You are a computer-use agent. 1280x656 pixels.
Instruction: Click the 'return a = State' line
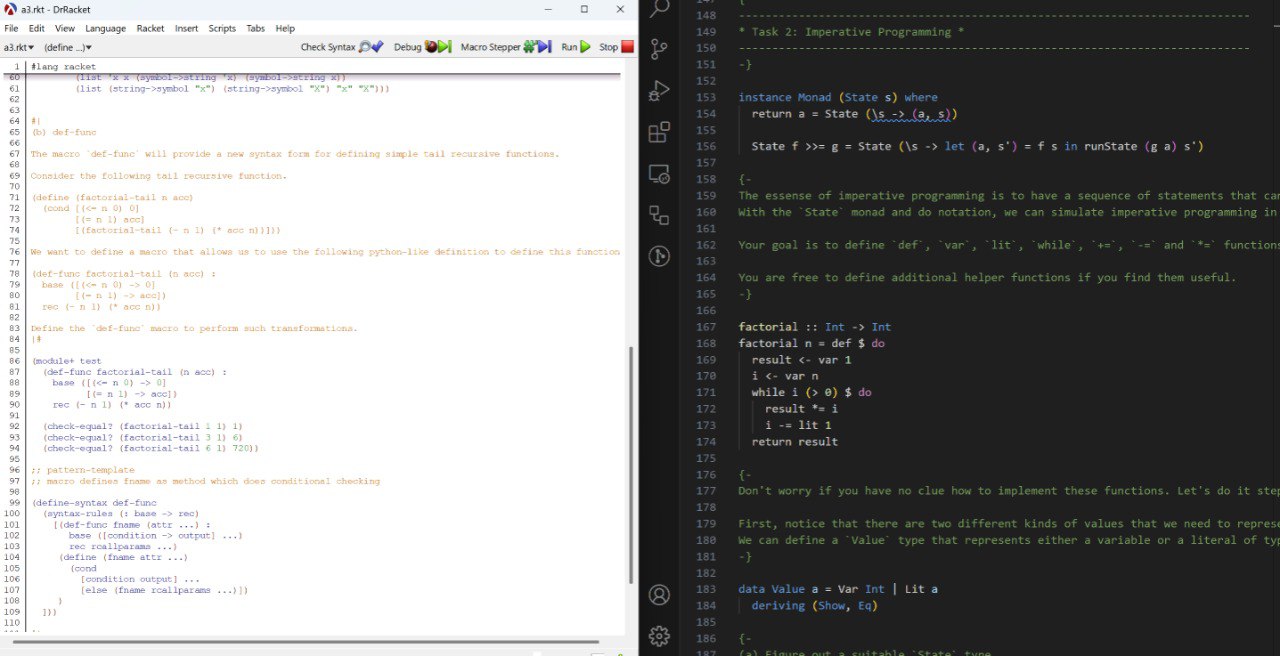[855, 114]
